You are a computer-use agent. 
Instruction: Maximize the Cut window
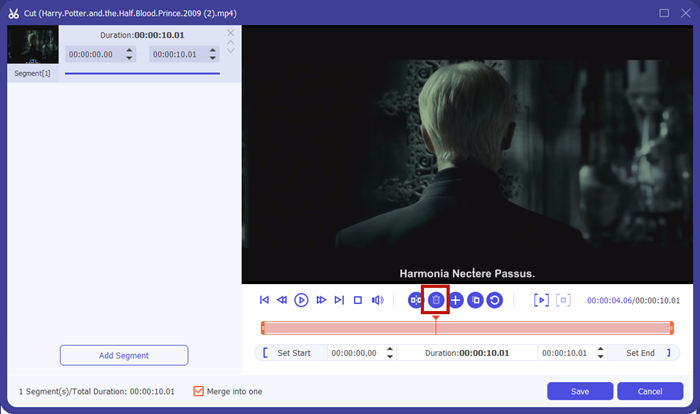point(664,13)
